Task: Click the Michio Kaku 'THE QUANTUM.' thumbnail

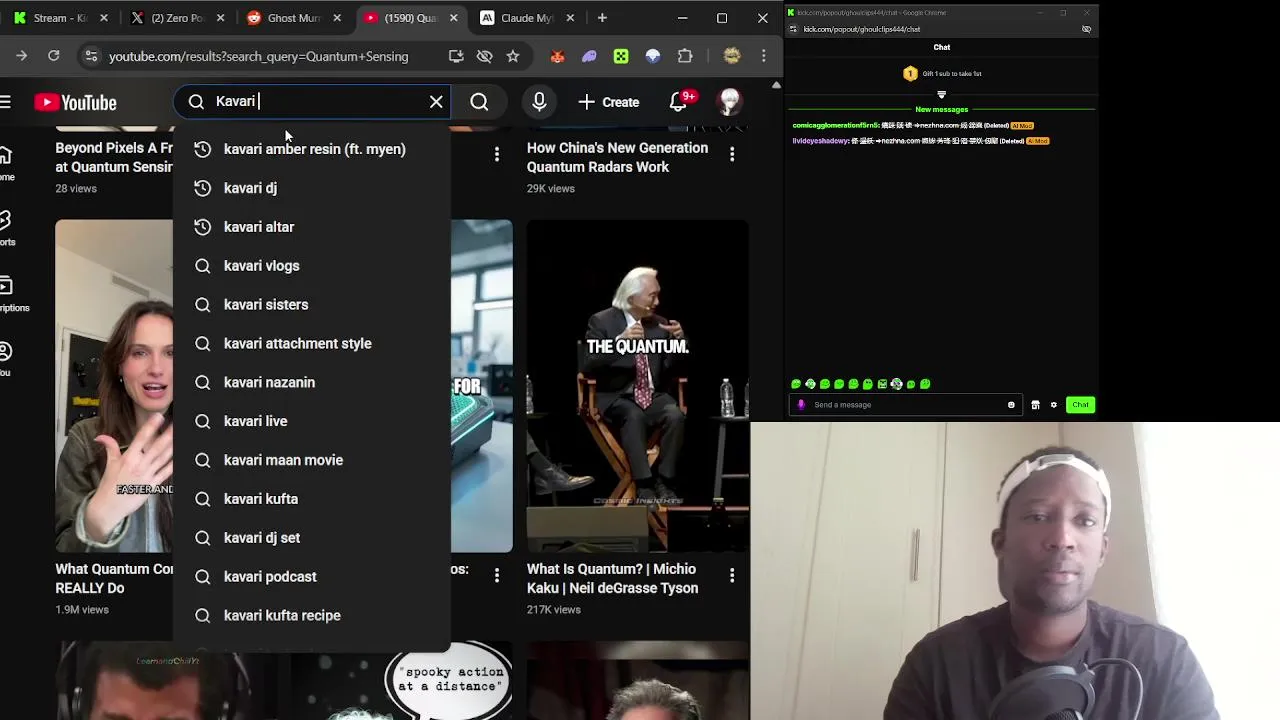Action: tap(637, 386)
